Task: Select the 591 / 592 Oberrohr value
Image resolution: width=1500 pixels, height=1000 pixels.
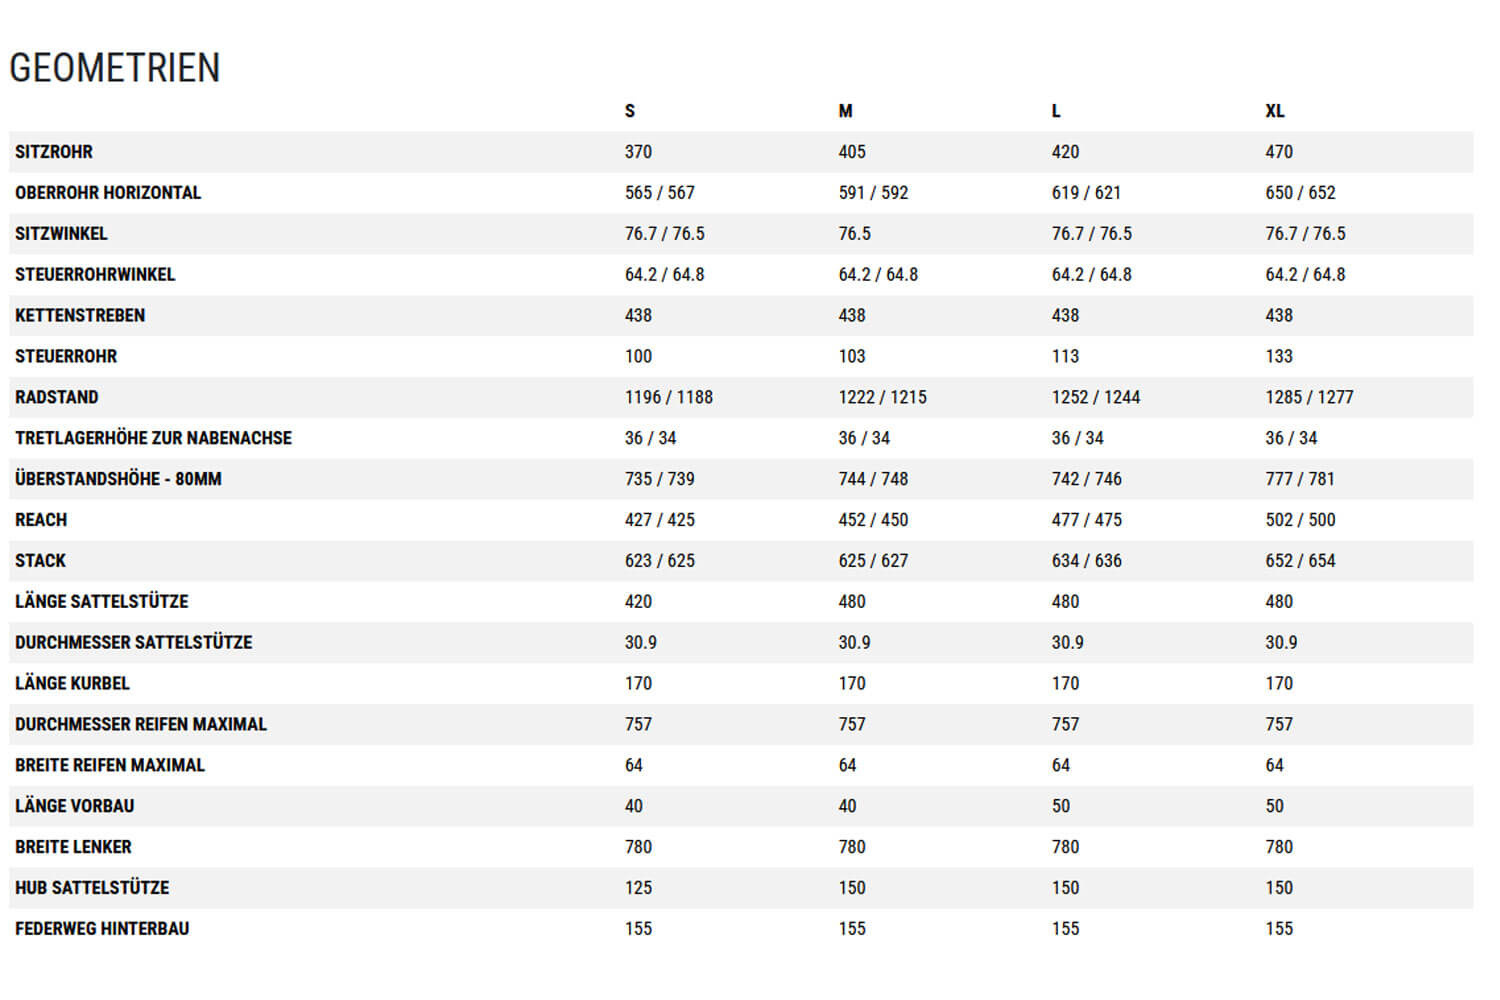Action: pyautogui.click(x=873, y=193)
